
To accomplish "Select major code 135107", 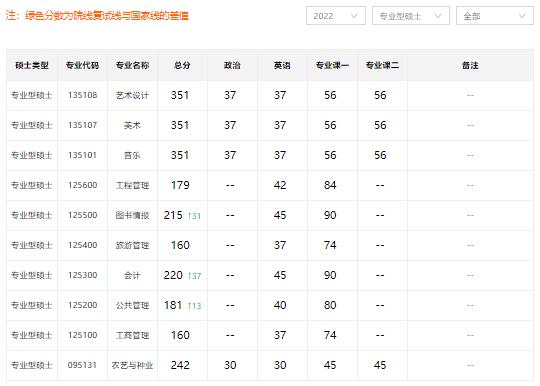I will [83, 125].
